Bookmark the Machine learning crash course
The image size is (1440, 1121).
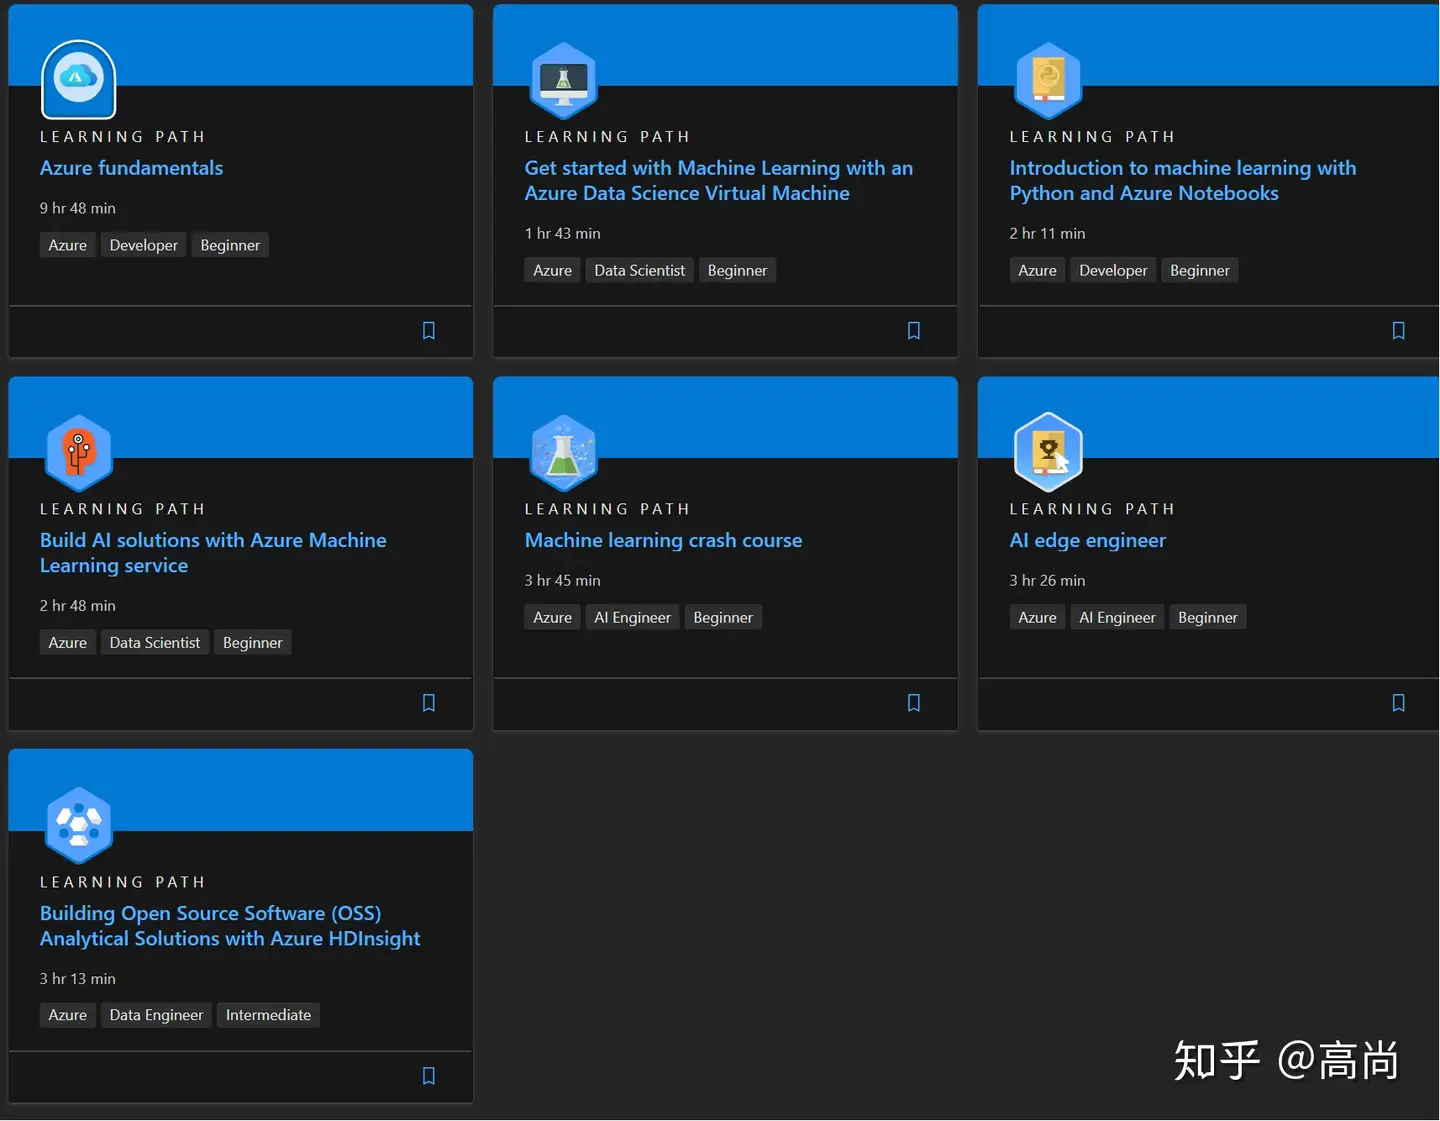(914, 703)
